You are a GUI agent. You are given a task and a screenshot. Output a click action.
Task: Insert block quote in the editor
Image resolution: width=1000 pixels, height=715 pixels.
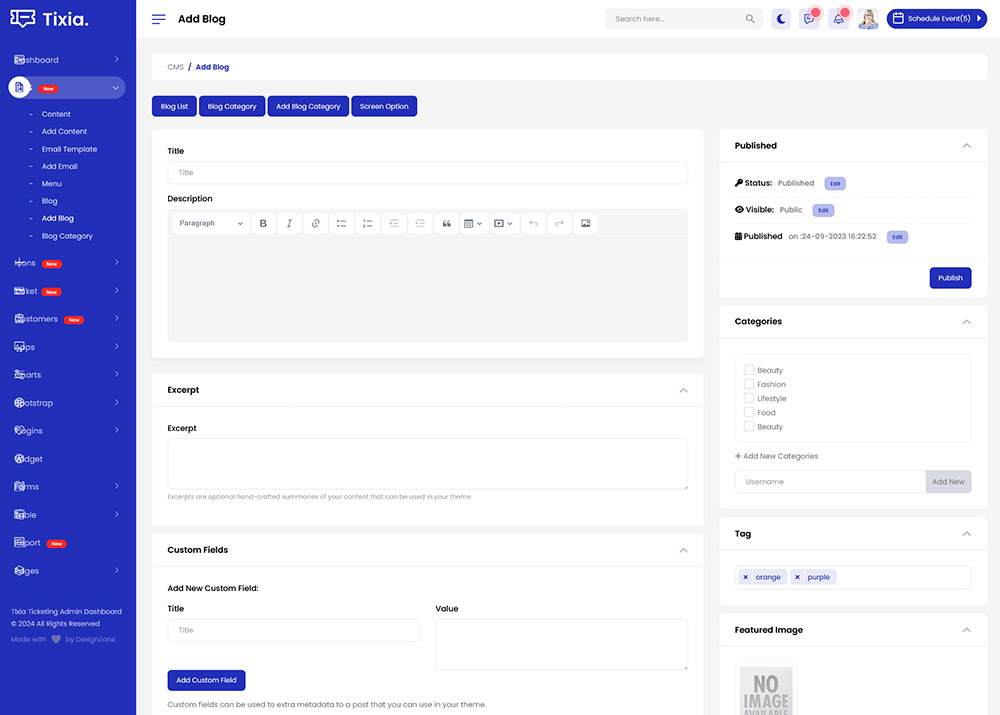(x=446, y=223)
